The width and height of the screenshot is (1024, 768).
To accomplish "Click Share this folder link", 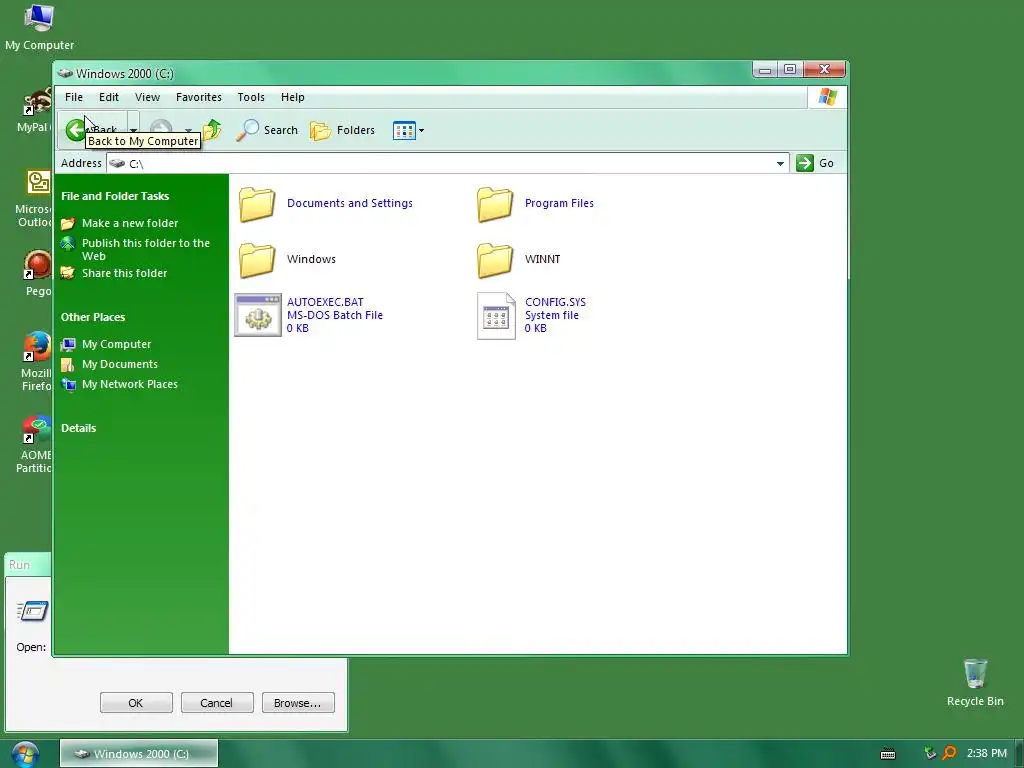I will (124, 273).
